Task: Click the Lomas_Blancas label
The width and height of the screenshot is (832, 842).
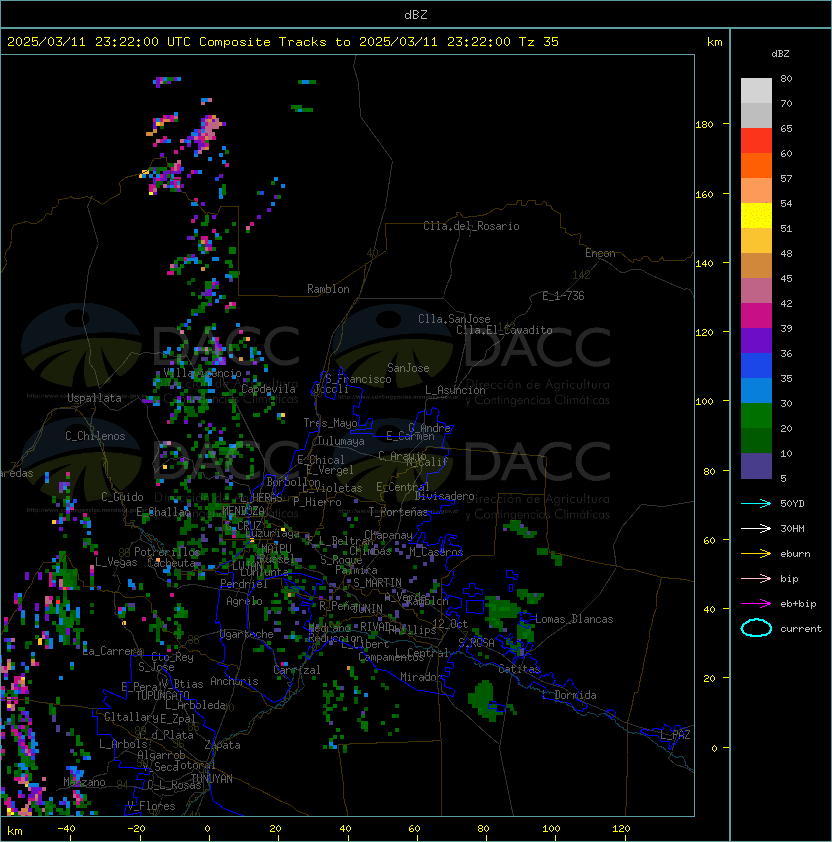Action: (574, 619)
